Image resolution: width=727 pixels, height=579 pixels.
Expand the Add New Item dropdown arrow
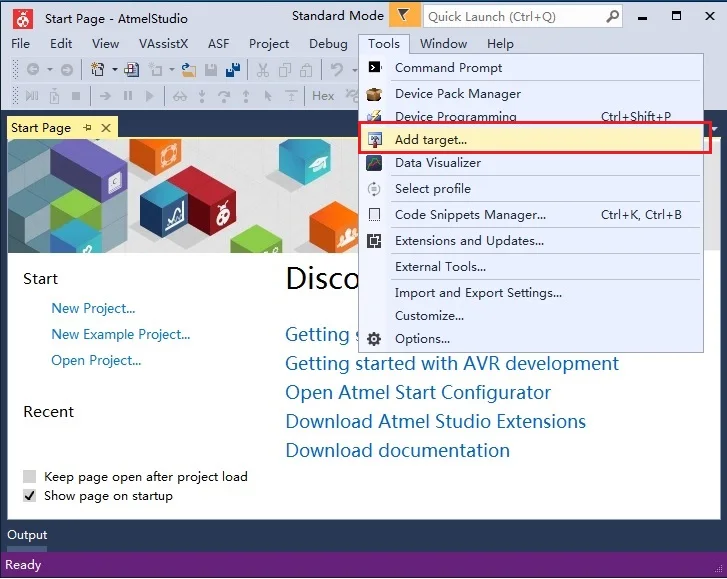click(x=172, y=70)
